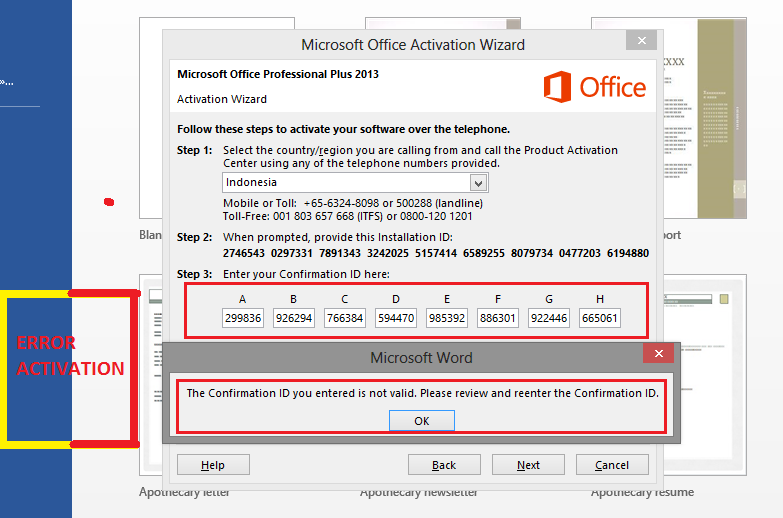783x518 pixels.
Task: Click the Installation ID group 2746543
Action: [244, 253]
